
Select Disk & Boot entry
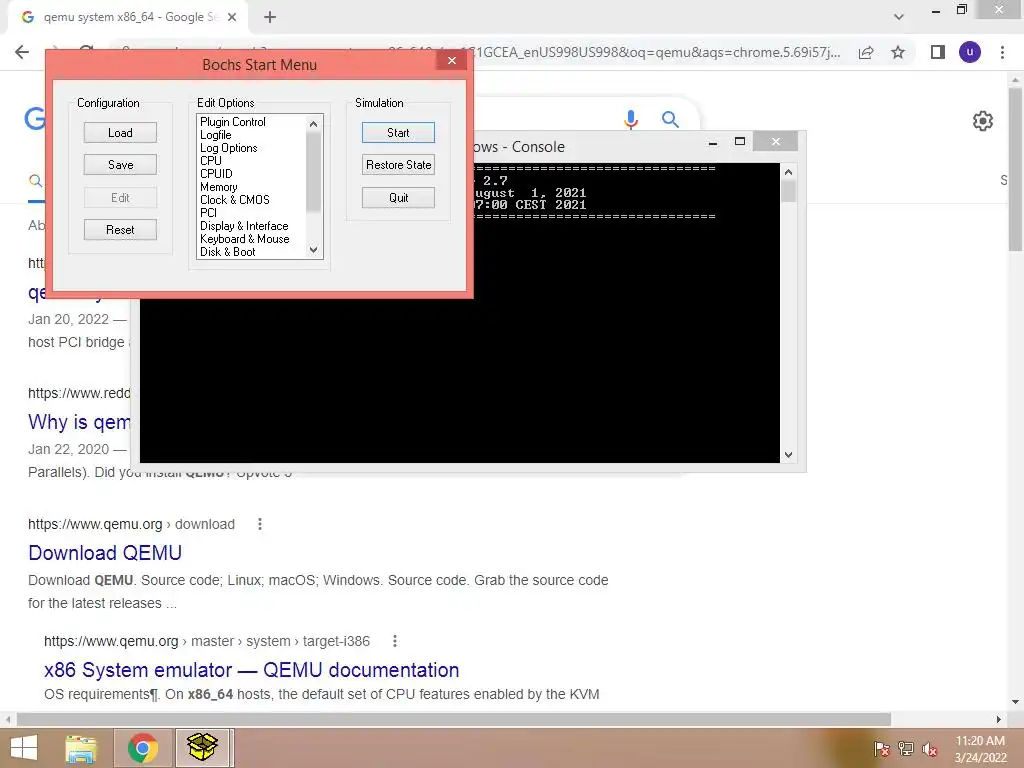227,252
